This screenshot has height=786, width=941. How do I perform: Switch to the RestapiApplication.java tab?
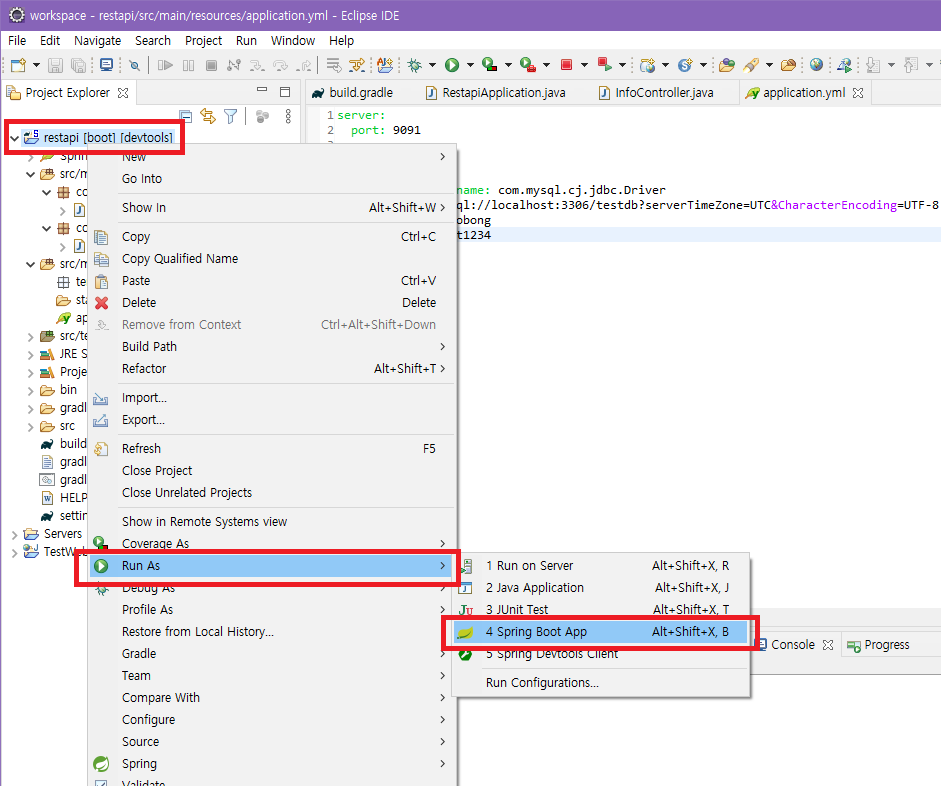[x=496, y=93]
